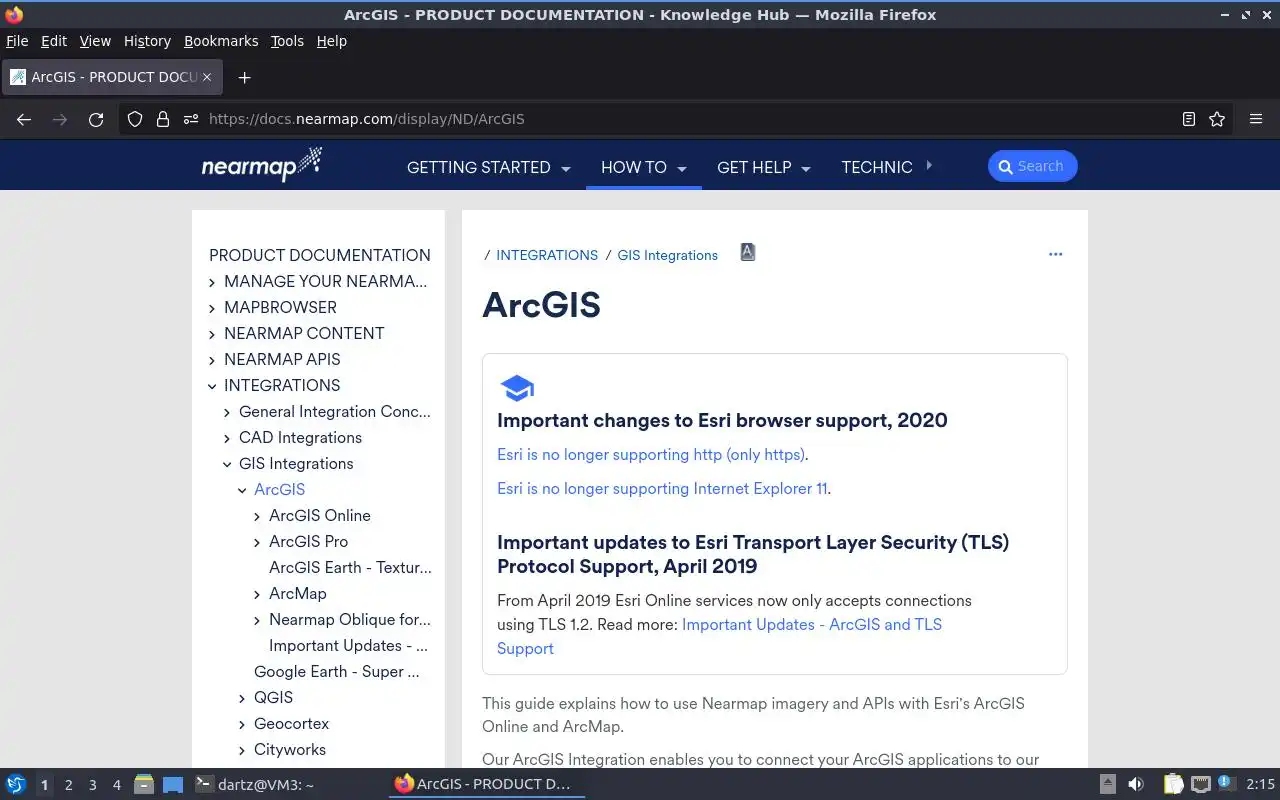Expand ArcGIS Online arrow
1280x800 pixels.
click(257, 516)
